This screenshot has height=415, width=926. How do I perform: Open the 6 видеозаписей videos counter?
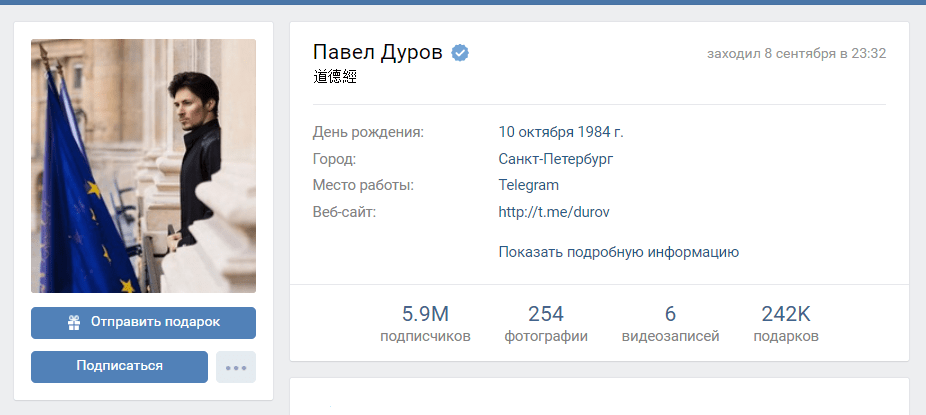670,323
